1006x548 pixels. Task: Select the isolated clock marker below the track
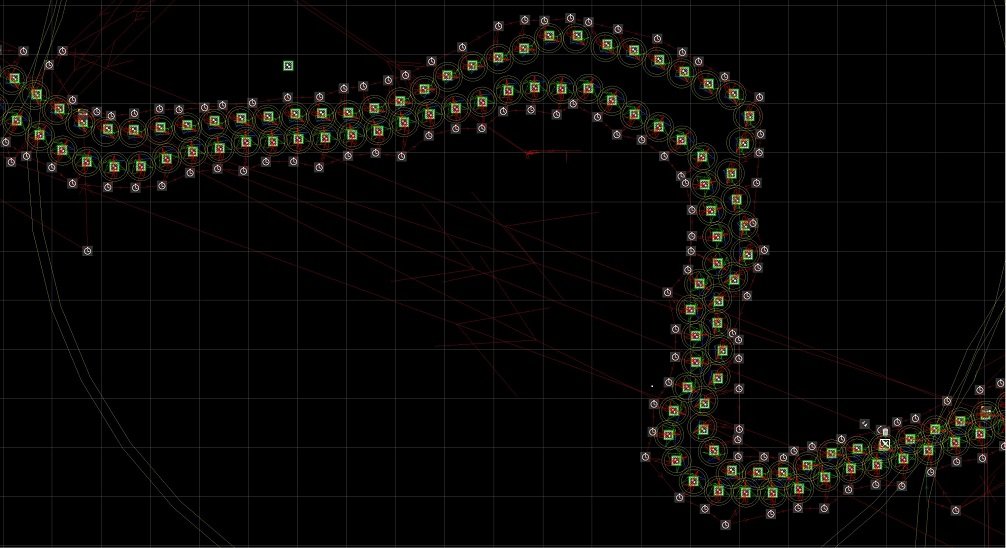coord(88,251)
